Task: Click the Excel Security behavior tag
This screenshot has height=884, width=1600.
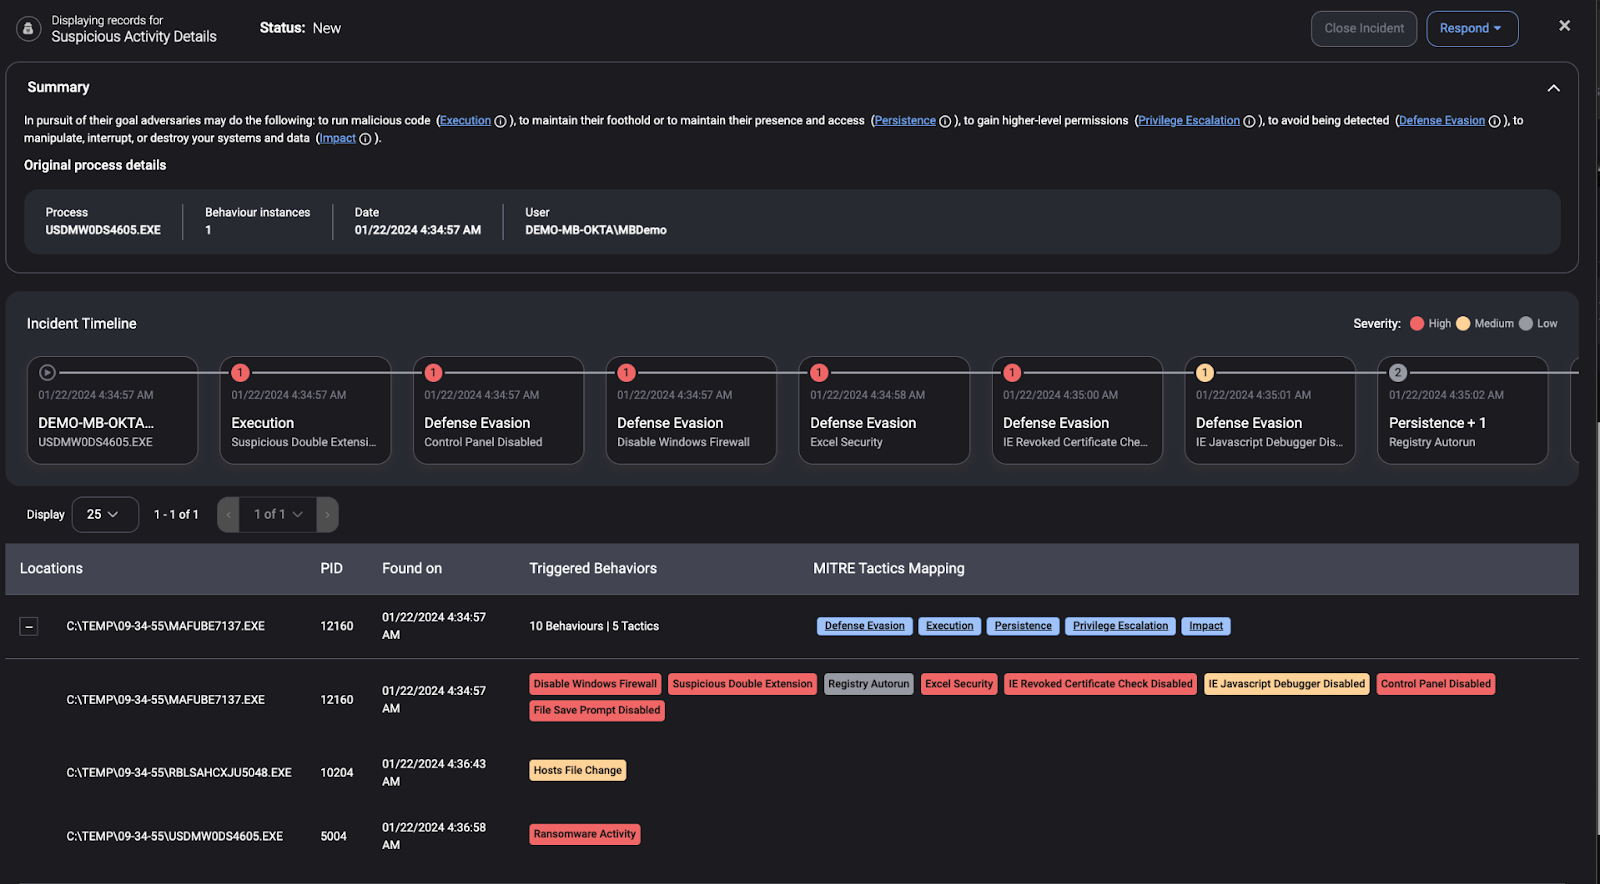Action: coord(959,685)
